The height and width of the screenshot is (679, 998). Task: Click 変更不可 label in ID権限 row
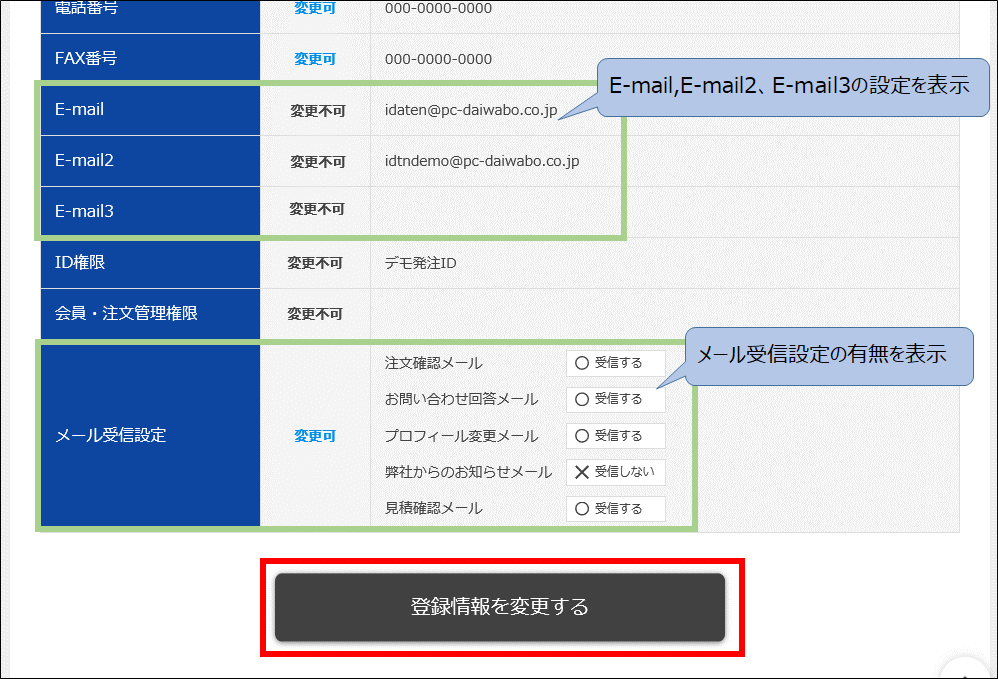point(314,263)
